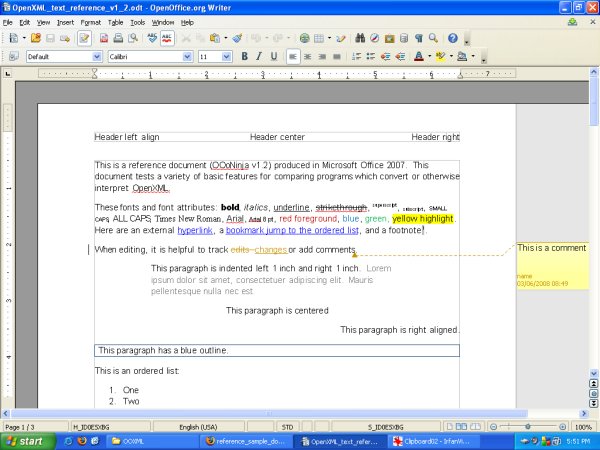
Task: Click the Export as PDF icon
Action: [104, 38]
